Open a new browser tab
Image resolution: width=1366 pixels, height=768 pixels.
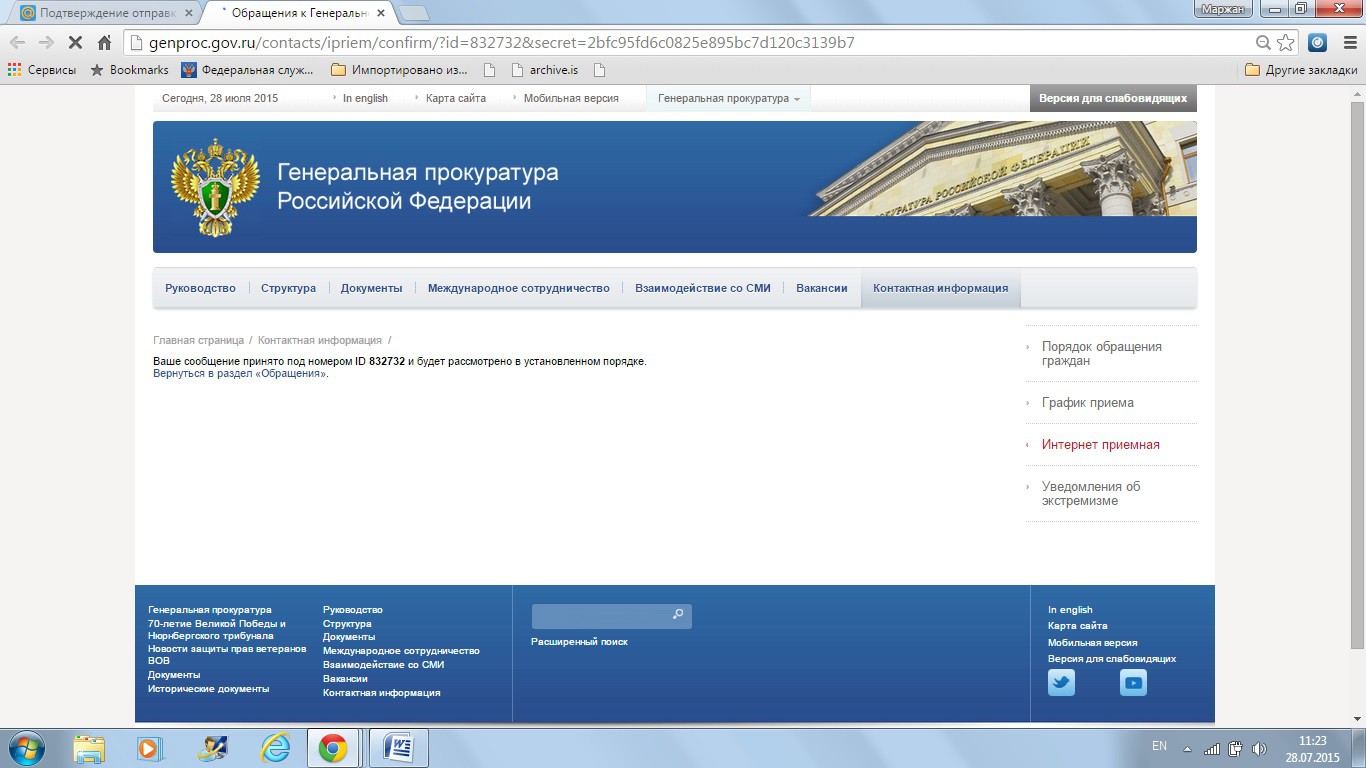click(x=413, y=13)
